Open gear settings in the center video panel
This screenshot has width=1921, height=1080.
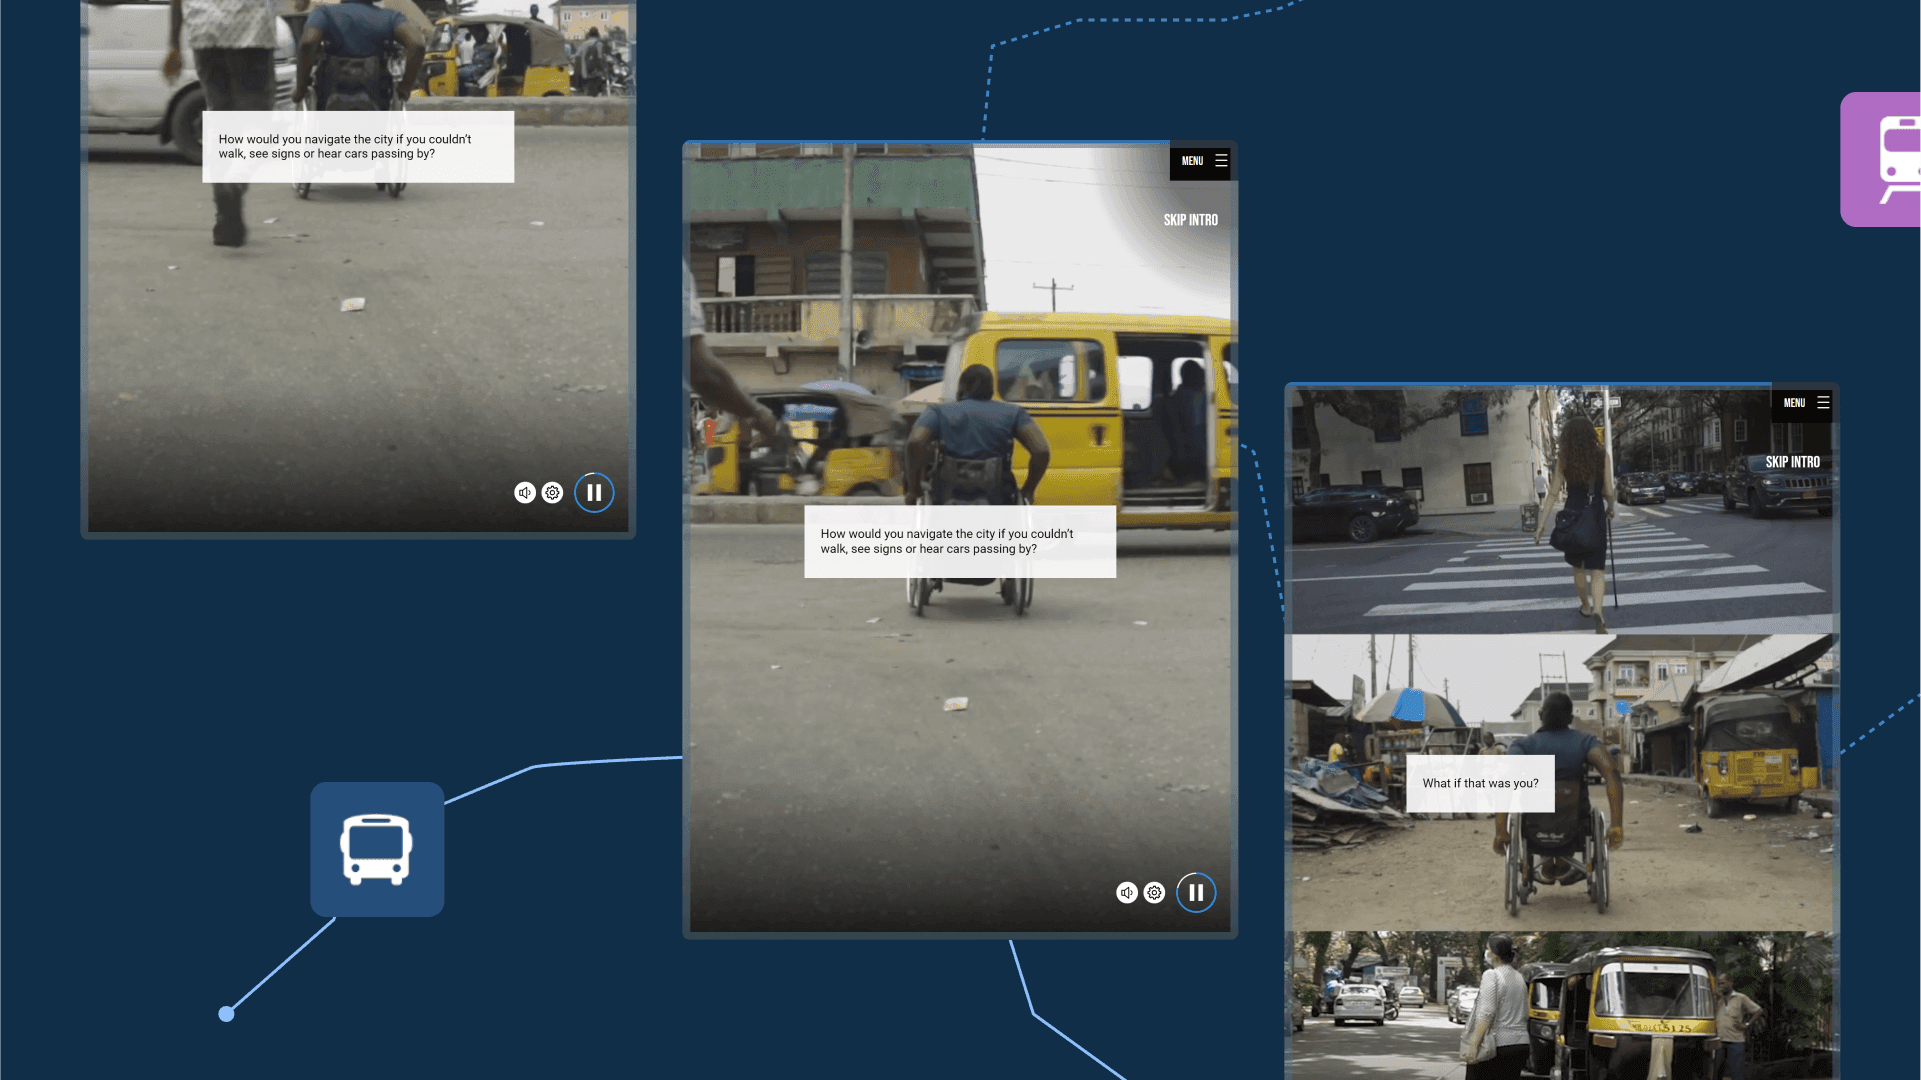[x=1154, y=893]
